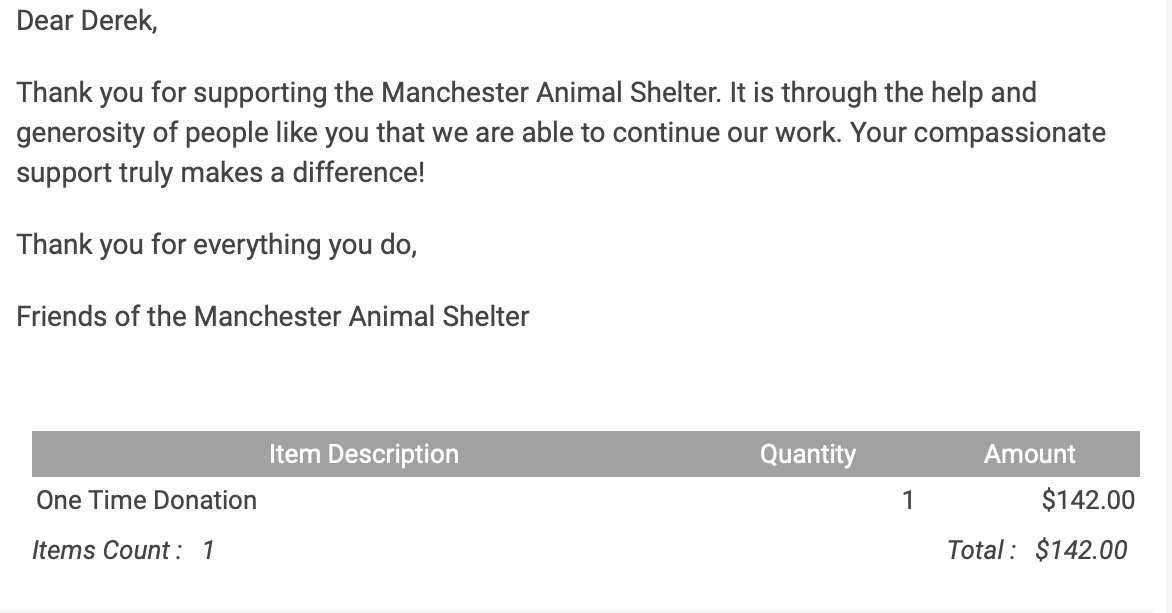Click the phrase "support truly makes a difference!"
1172x613 pixels.
tap(220, 173)
